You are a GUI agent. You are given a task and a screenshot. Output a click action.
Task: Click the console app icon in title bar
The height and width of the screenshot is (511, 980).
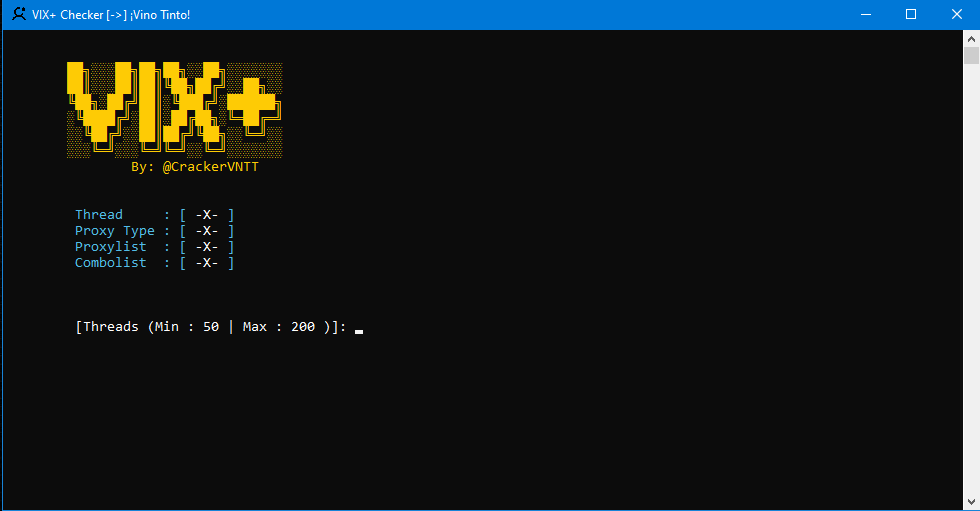(19, 14)
